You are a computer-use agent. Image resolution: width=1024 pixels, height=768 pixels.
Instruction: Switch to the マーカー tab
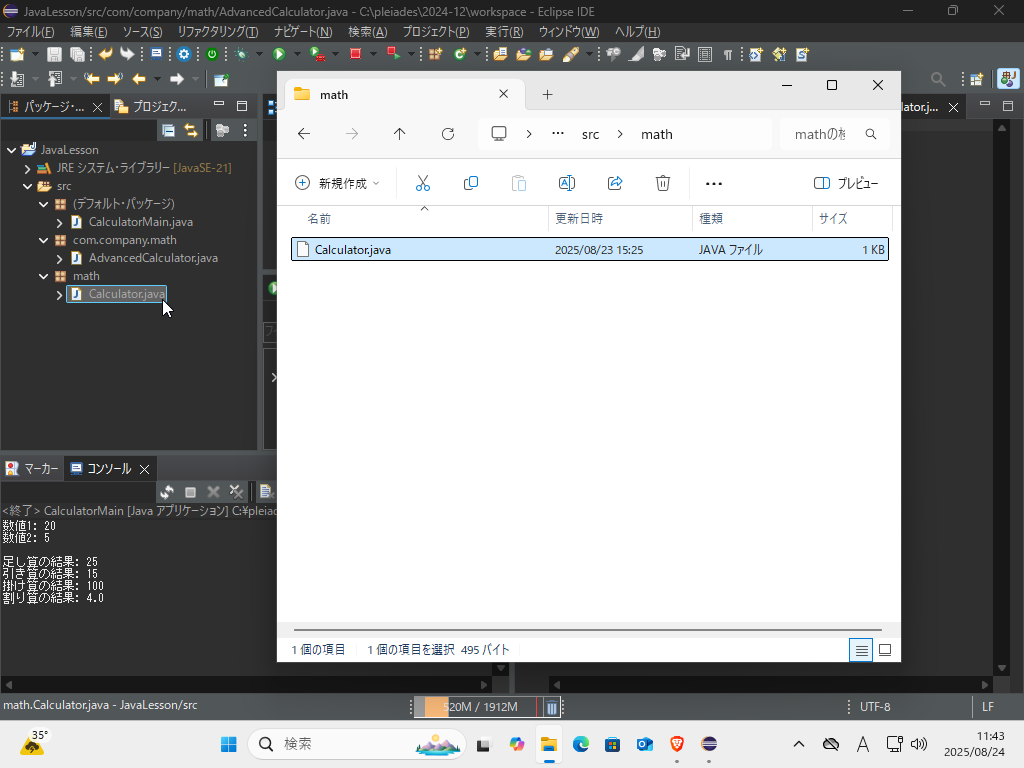32,469
